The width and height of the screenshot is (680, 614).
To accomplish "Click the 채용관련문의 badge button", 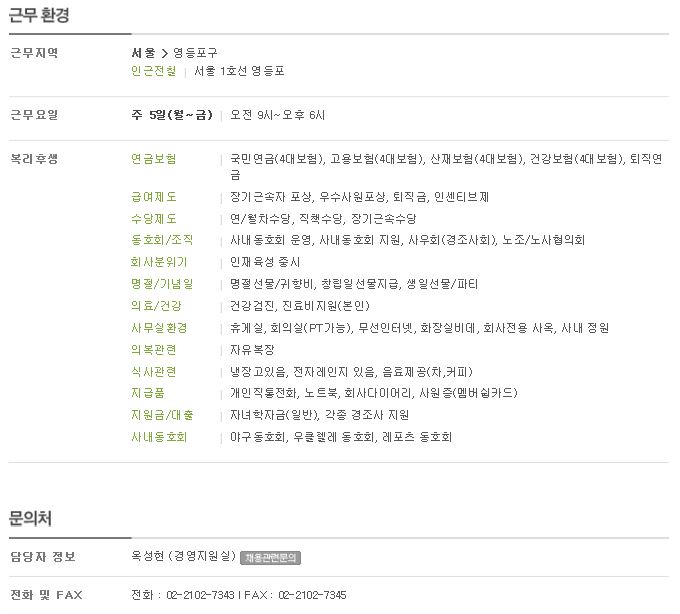I will (x=270, y=558).
